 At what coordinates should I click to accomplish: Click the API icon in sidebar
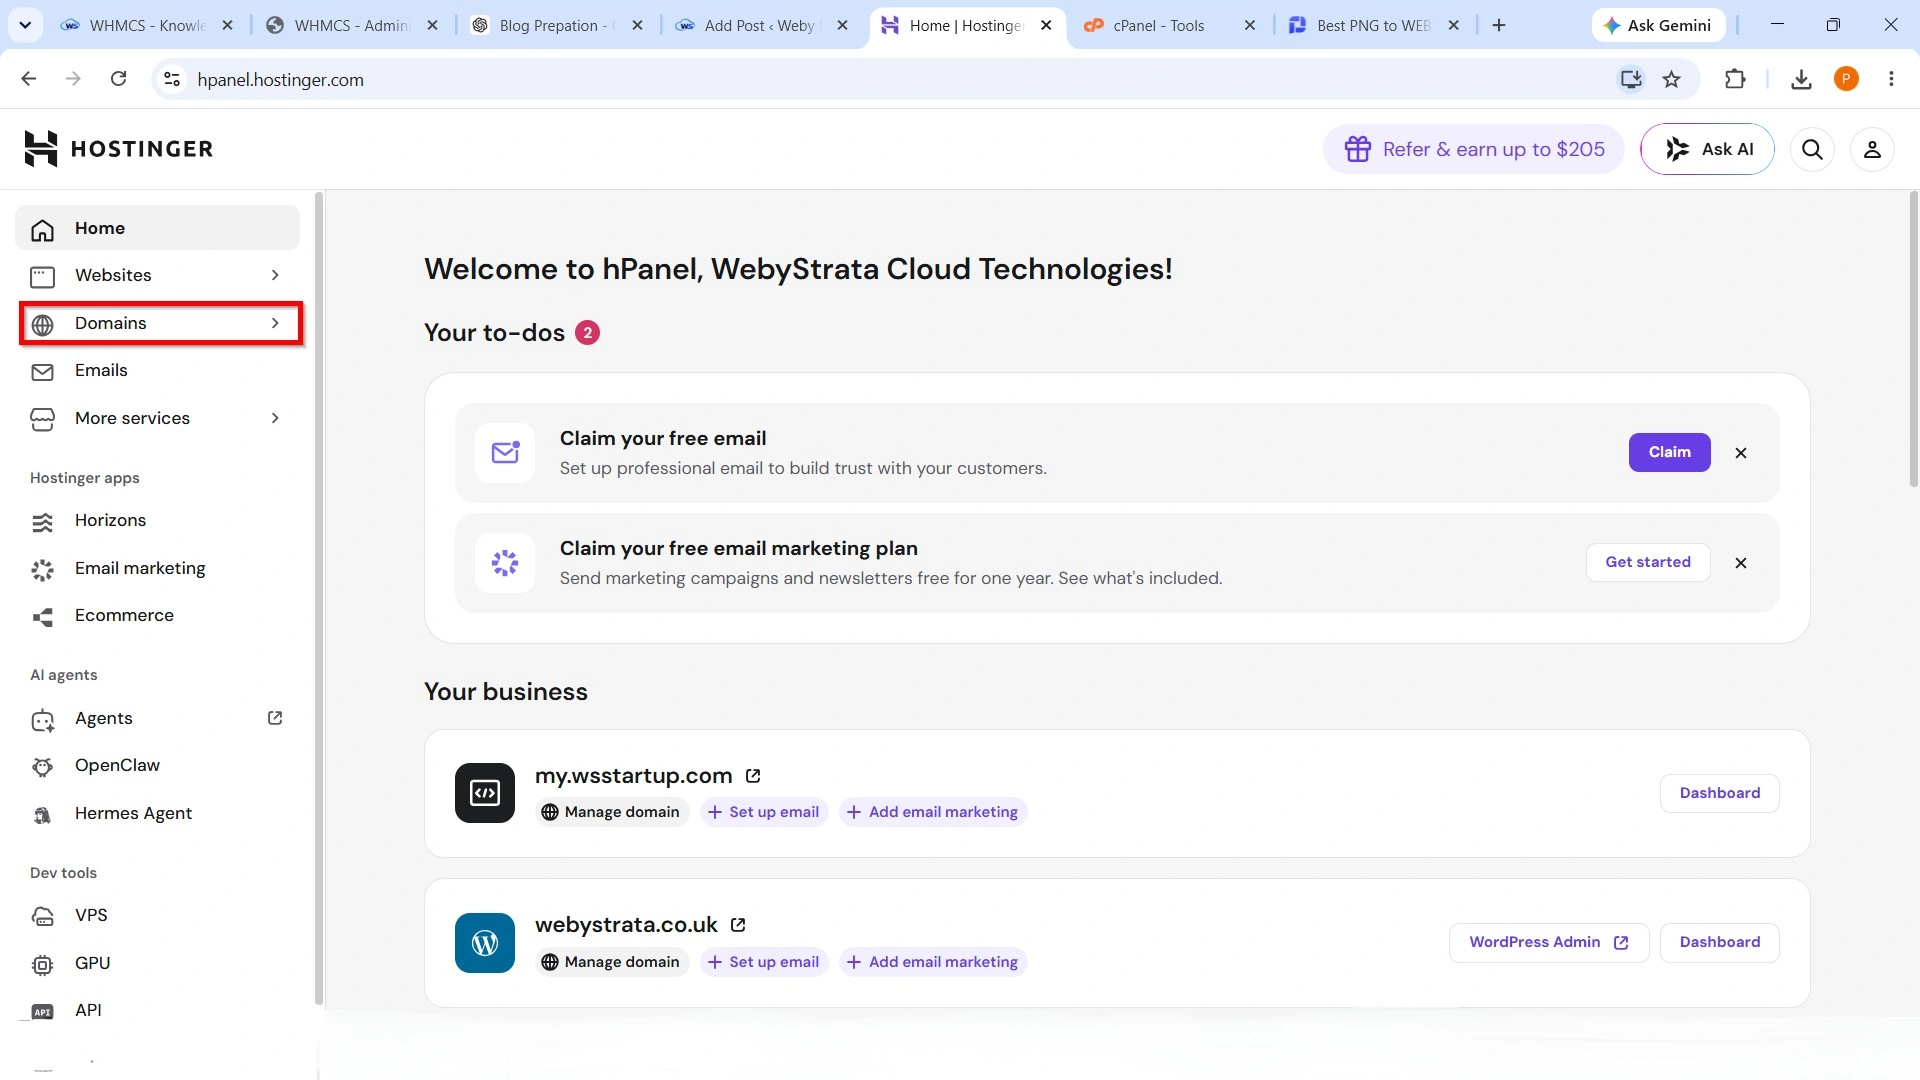(42, 1012)
